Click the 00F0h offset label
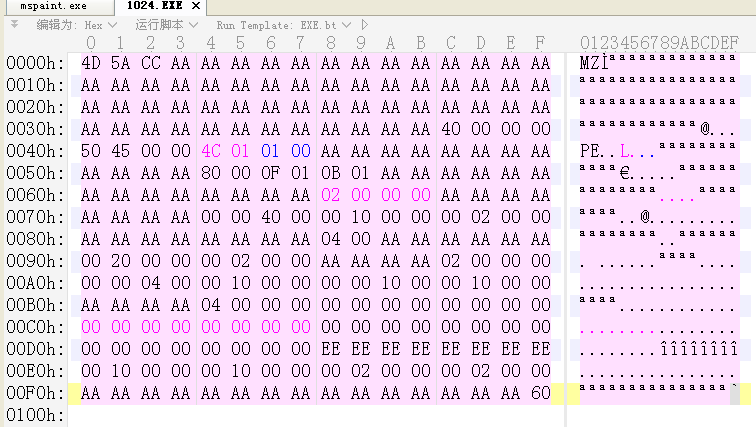The height and width of the screenshot is (427, 756). coord(35,393)
